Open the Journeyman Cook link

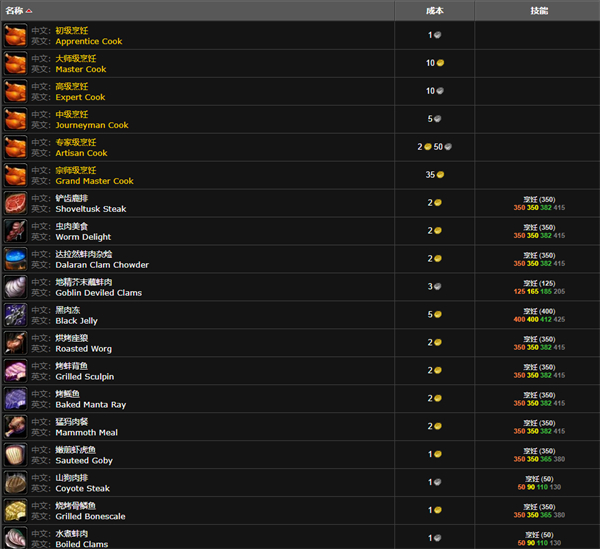[91, 126]
